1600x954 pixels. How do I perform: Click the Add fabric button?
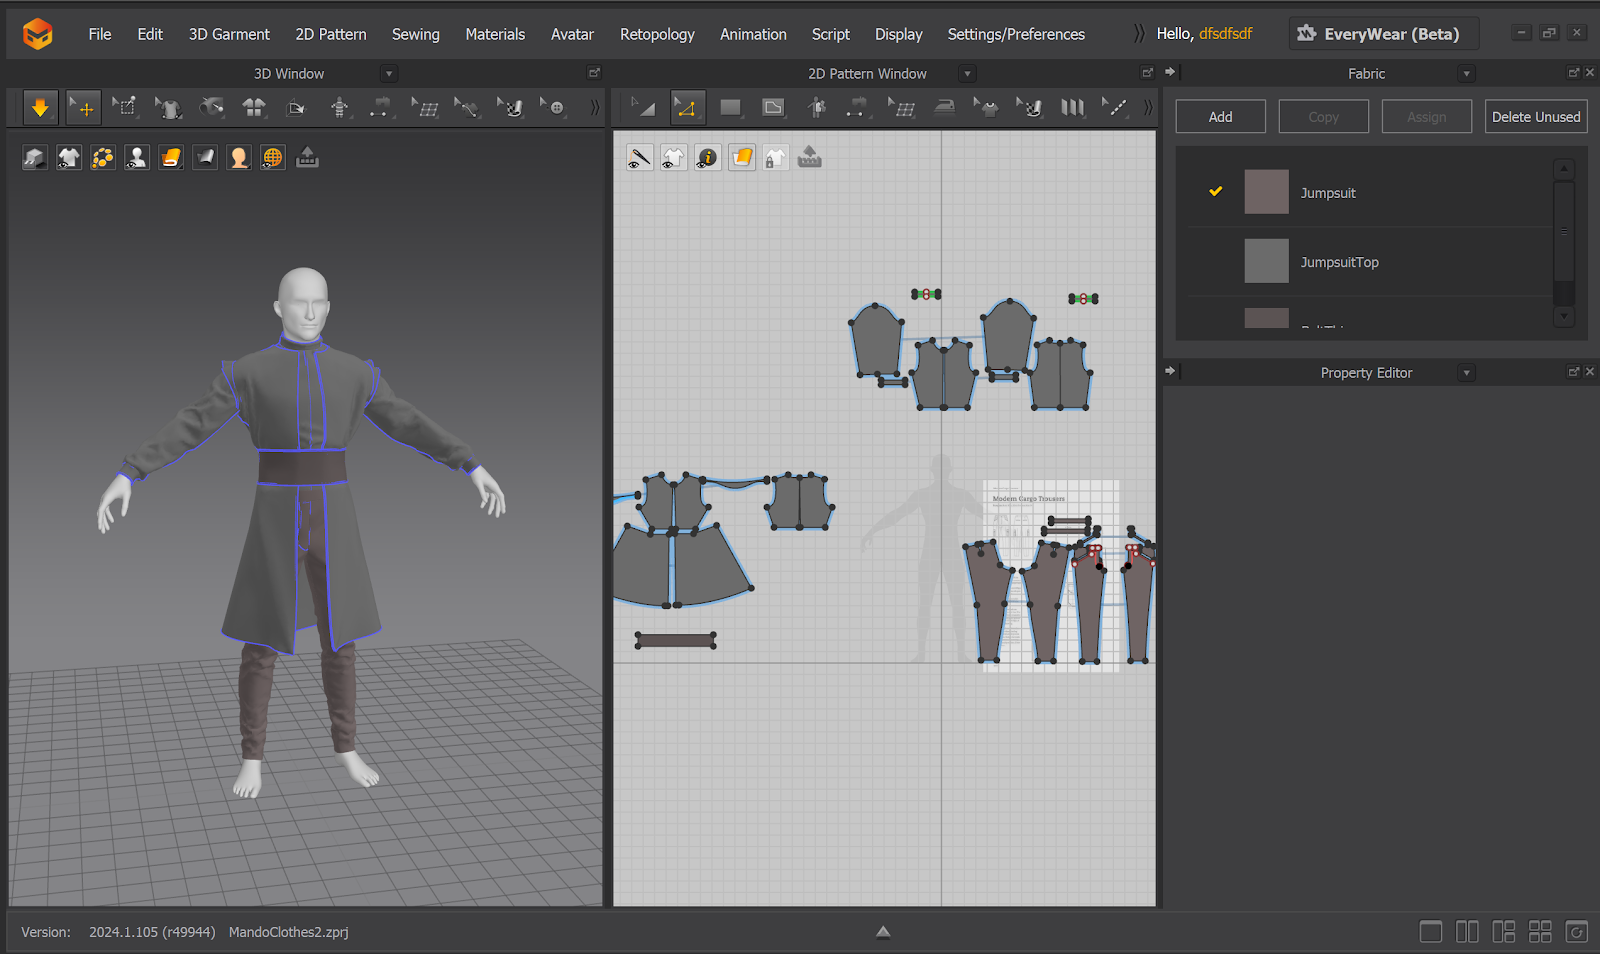point(1220,117)
